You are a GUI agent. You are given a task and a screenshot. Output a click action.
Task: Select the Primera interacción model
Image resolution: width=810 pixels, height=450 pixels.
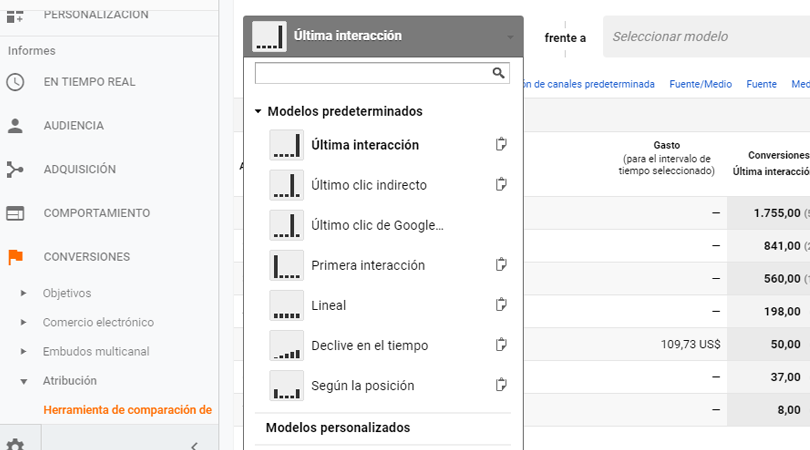click(x=368, y=266)
